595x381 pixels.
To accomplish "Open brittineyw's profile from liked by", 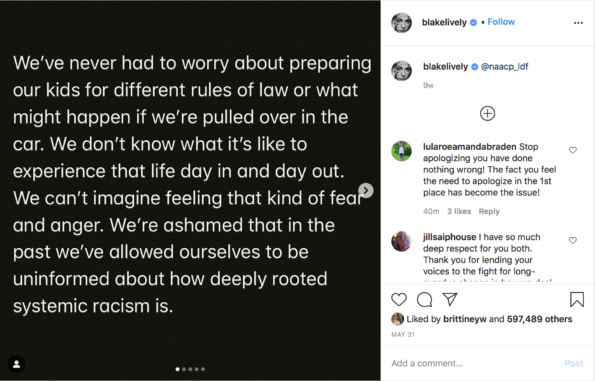I will pyautogui.click(x=464, y=319).
